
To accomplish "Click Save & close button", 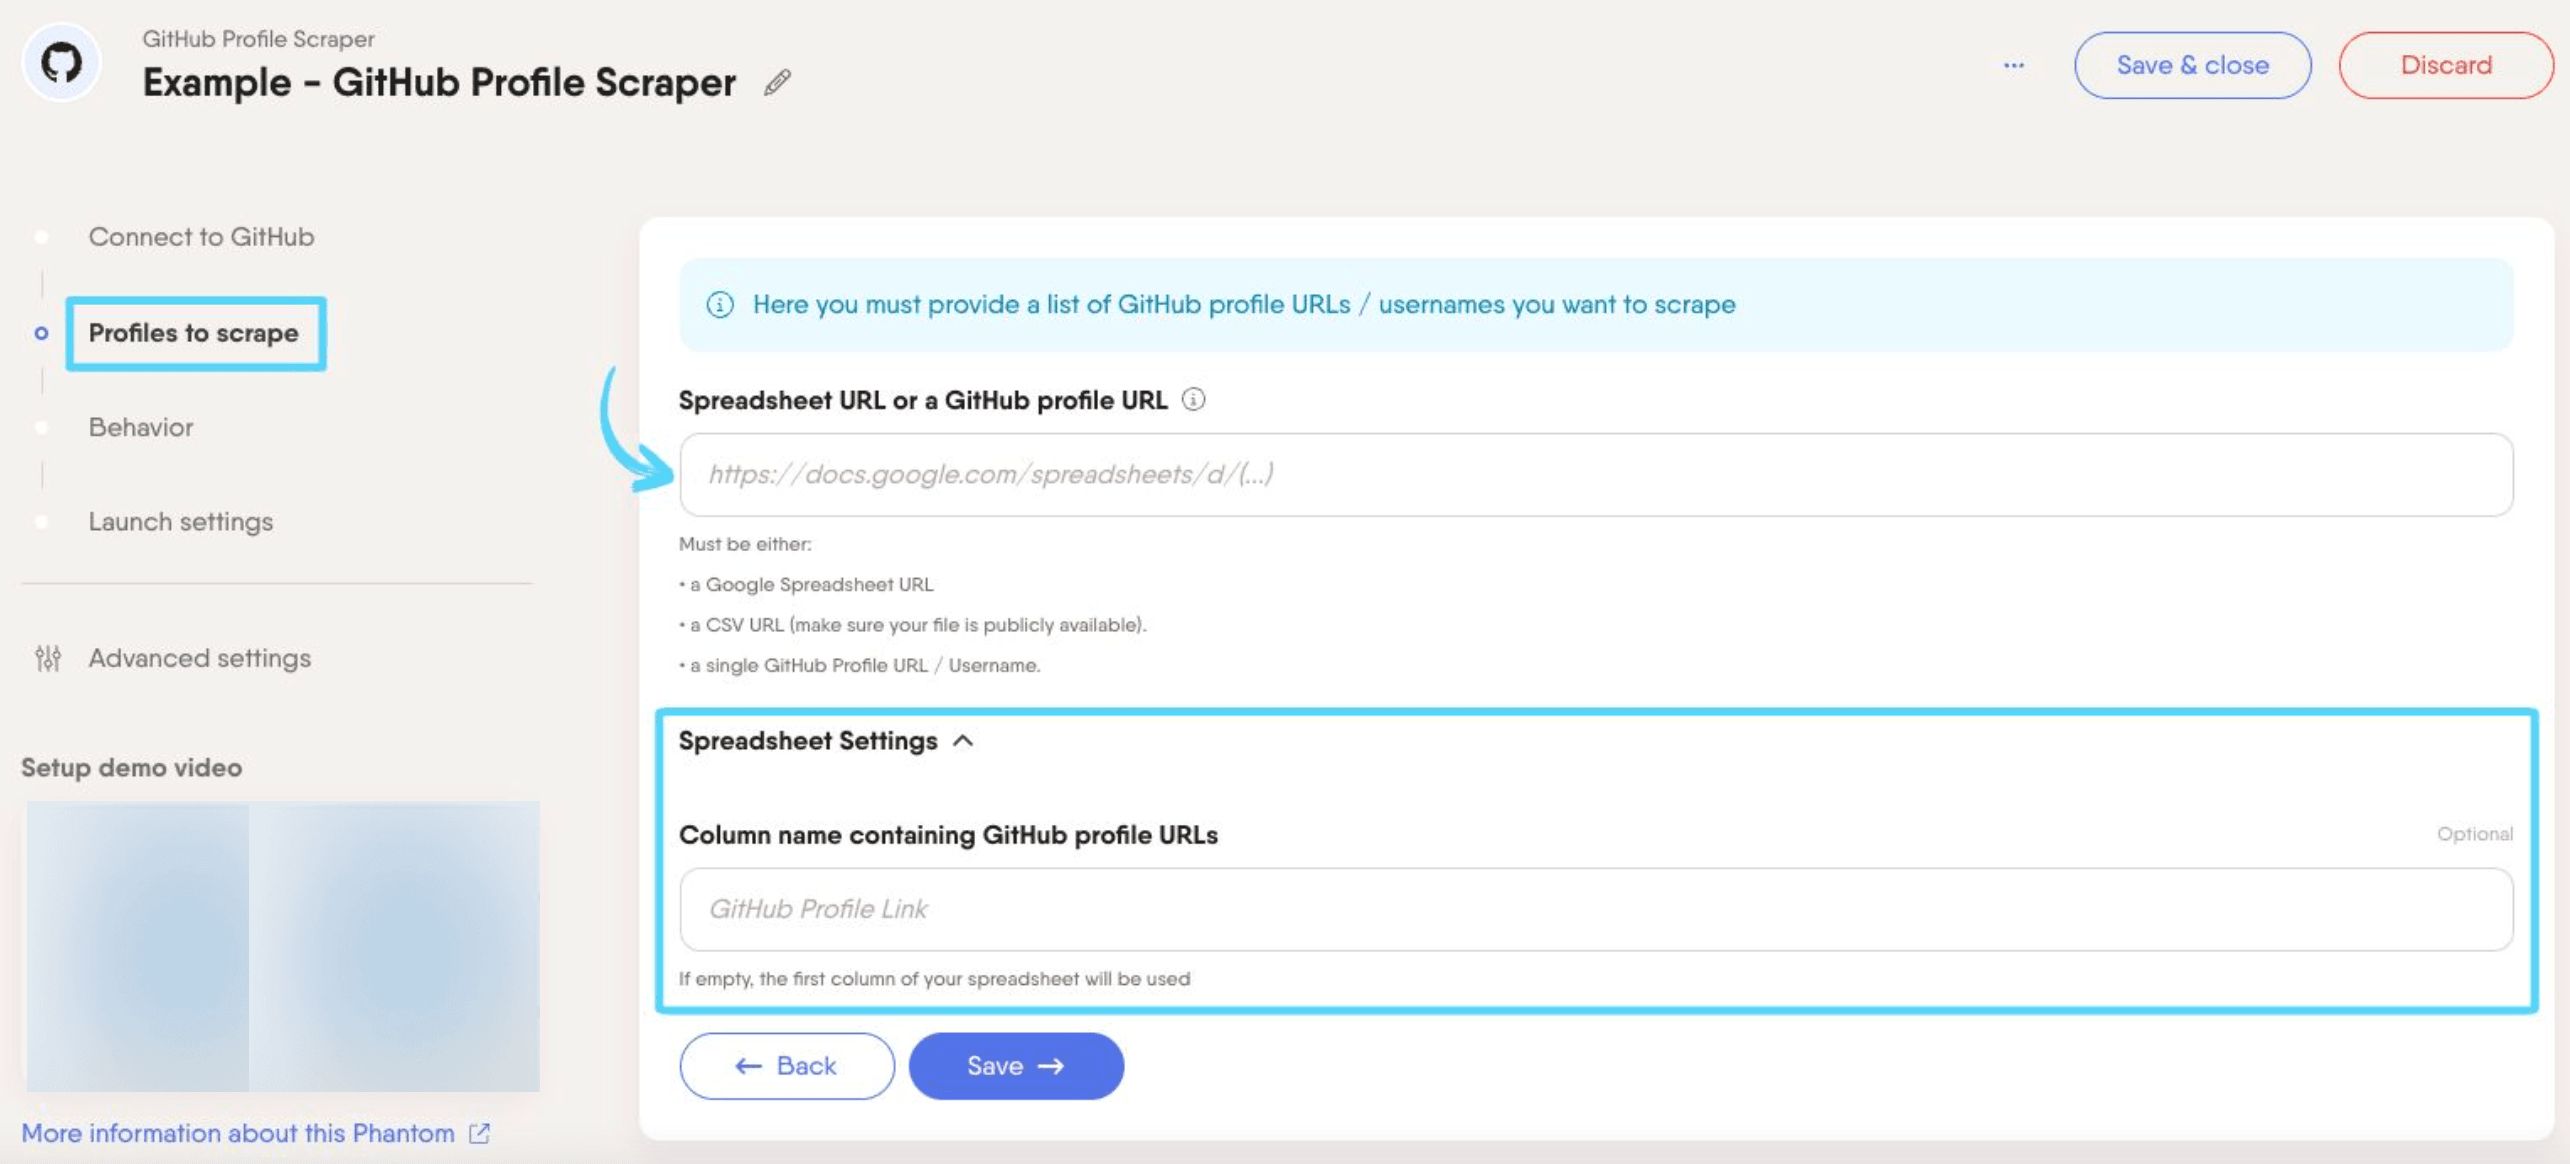I will click(2192, 65).
